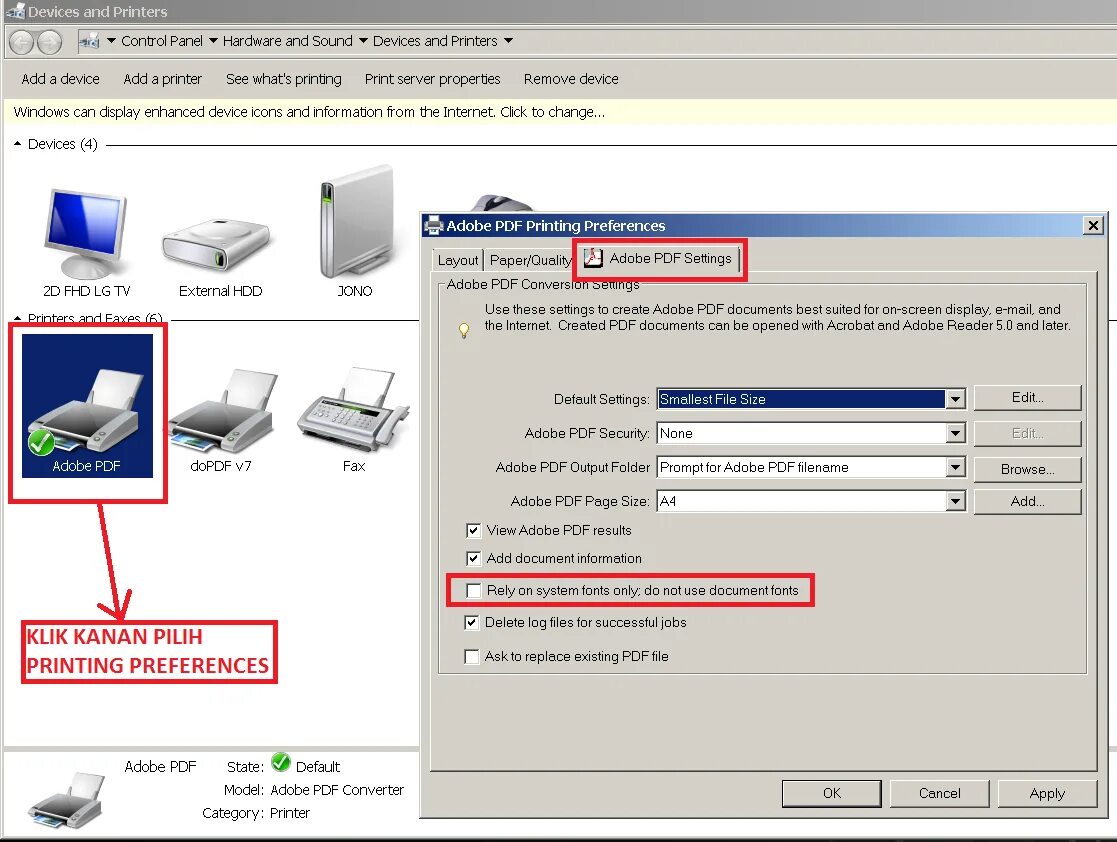Expand the Hardware and Sound breadcrumb arrow
This screenshot has width=1117, height=842.
(363, 41)
